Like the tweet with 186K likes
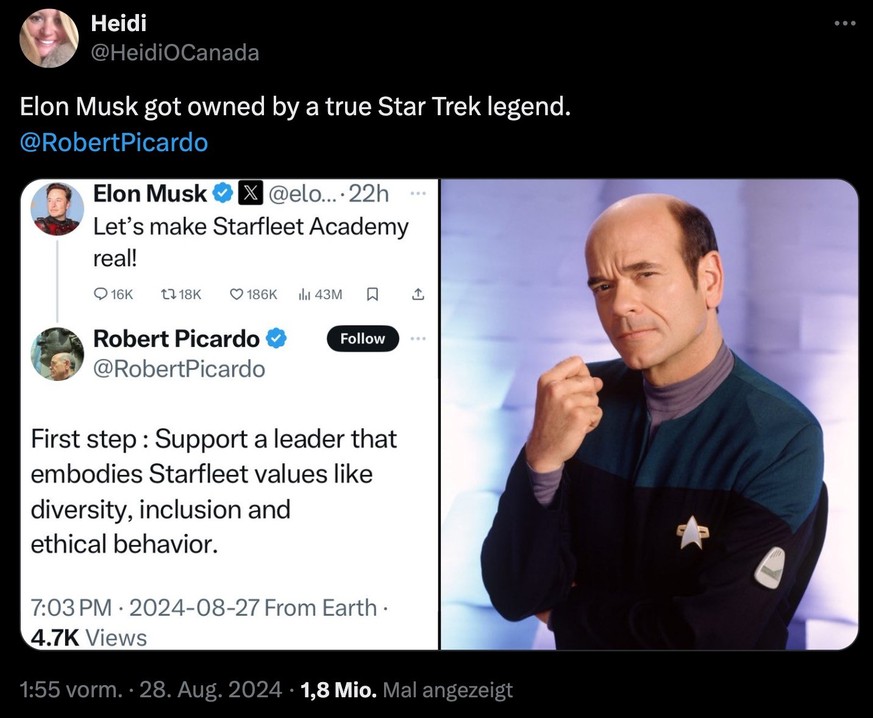 (x=237, y=294)
